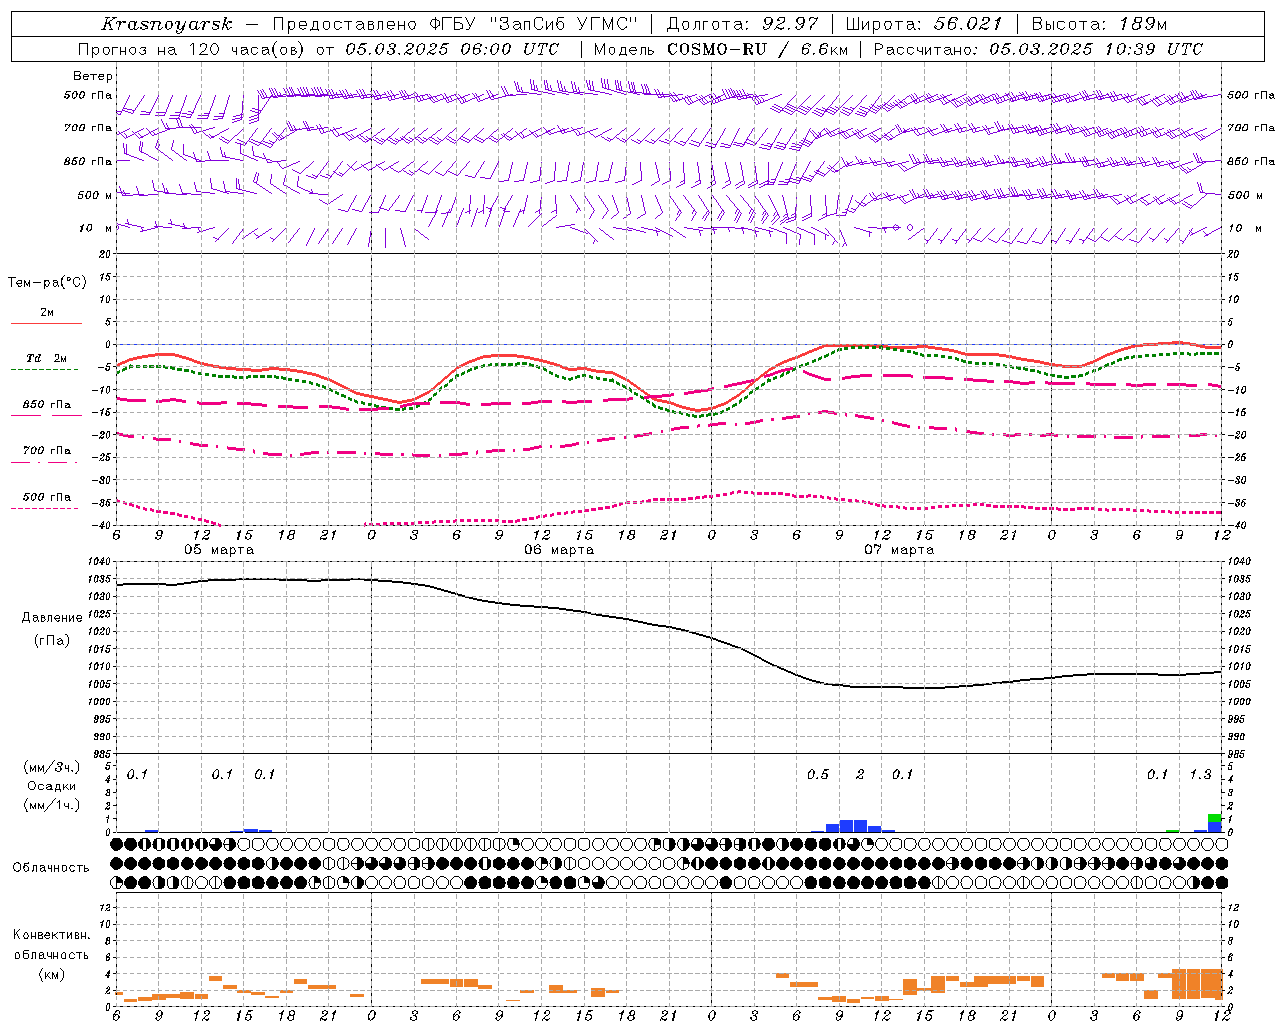Click the 'Давление' pressure panel label

tap(52, 618)
